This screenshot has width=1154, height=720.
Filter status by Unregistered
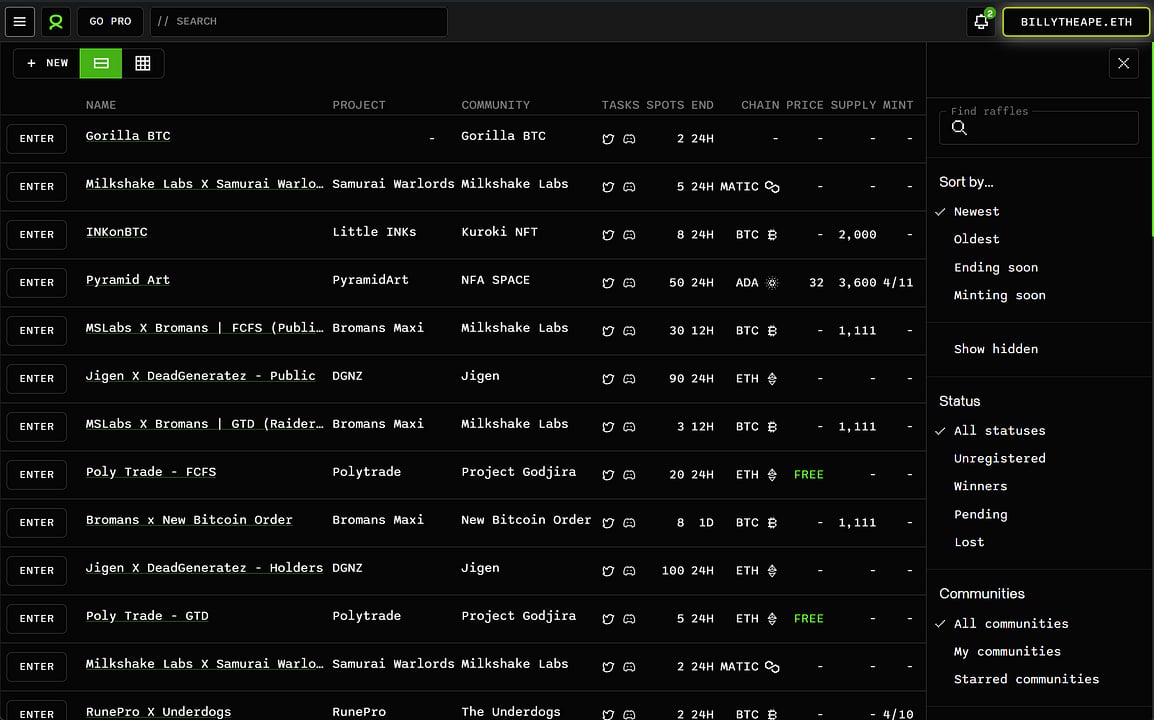tap(999, 459)
